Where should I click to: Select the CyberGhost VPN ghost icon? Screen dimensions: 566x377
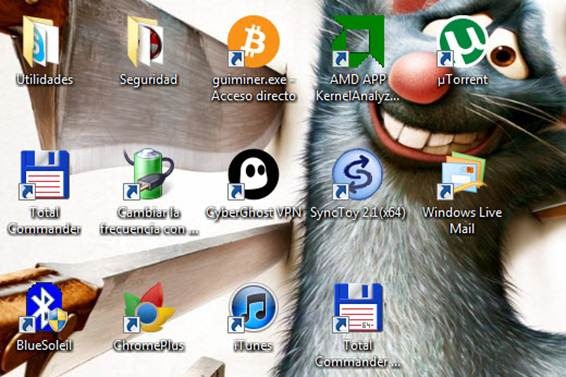pyautogui.click(x=253, y=174)
